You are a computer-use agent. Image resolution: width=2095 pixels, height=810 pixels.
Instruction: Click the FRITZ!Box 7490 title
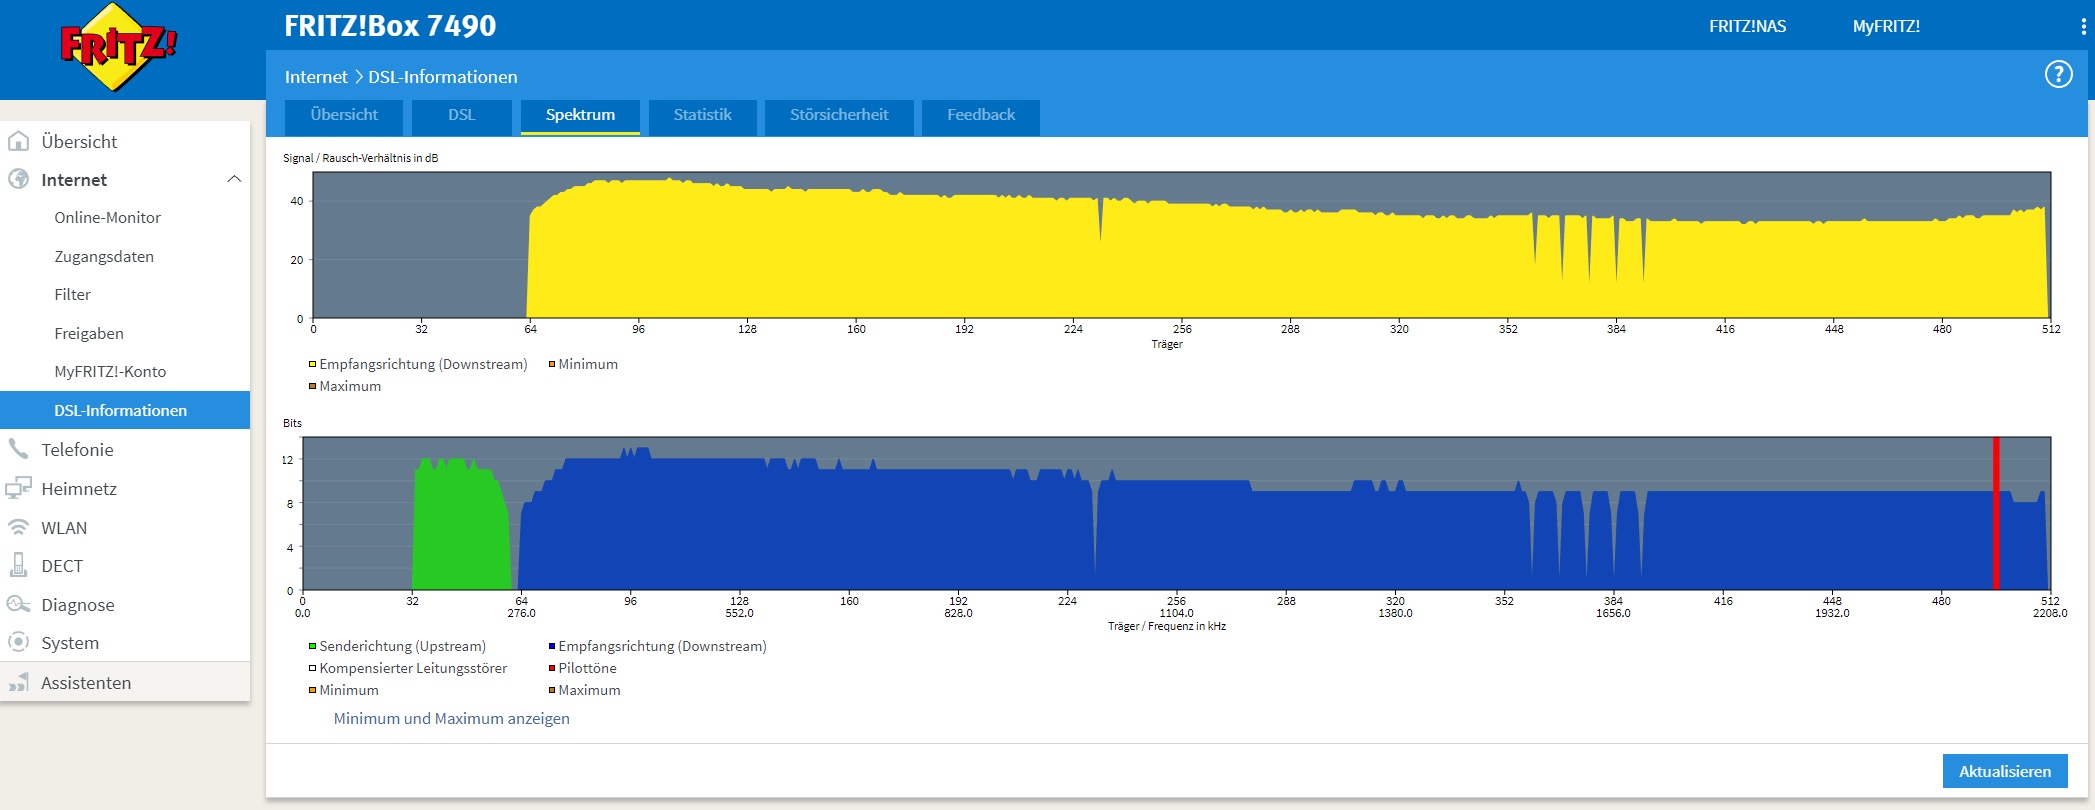(390, 26)
